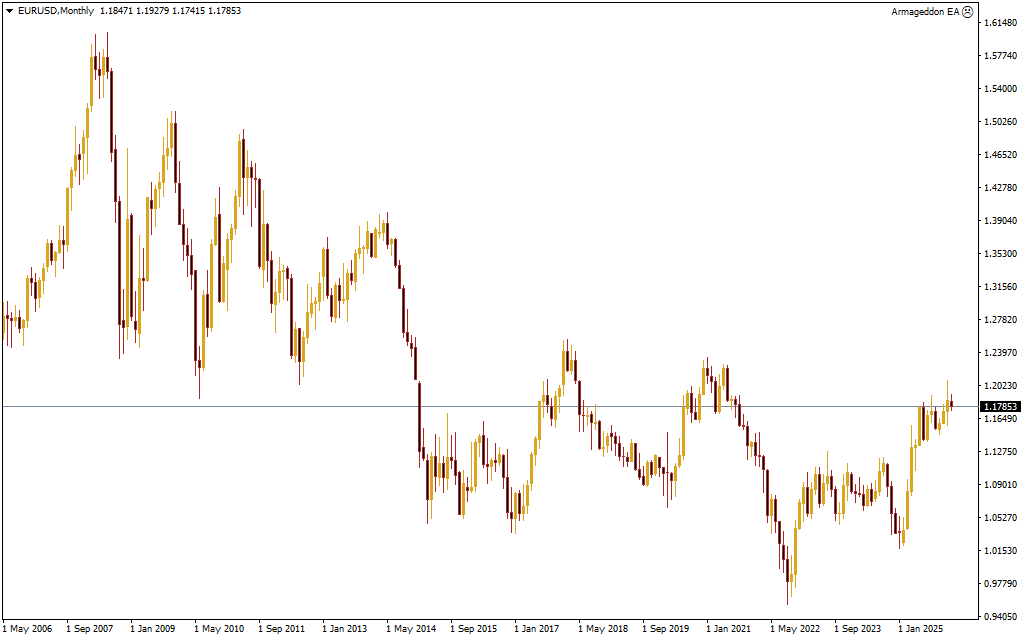Click the 1 Jan 2025 date label
Viewport: 1024px width, 640px height.
pyautogui.click(x=920, y=629)
